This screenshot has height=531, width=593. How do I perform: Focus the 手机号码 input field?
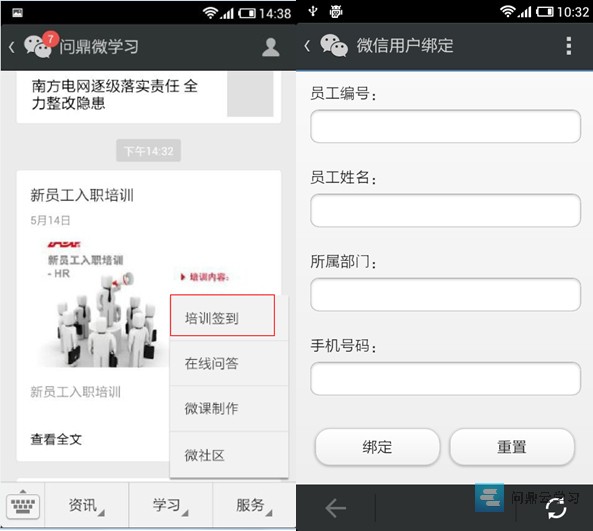445,379
